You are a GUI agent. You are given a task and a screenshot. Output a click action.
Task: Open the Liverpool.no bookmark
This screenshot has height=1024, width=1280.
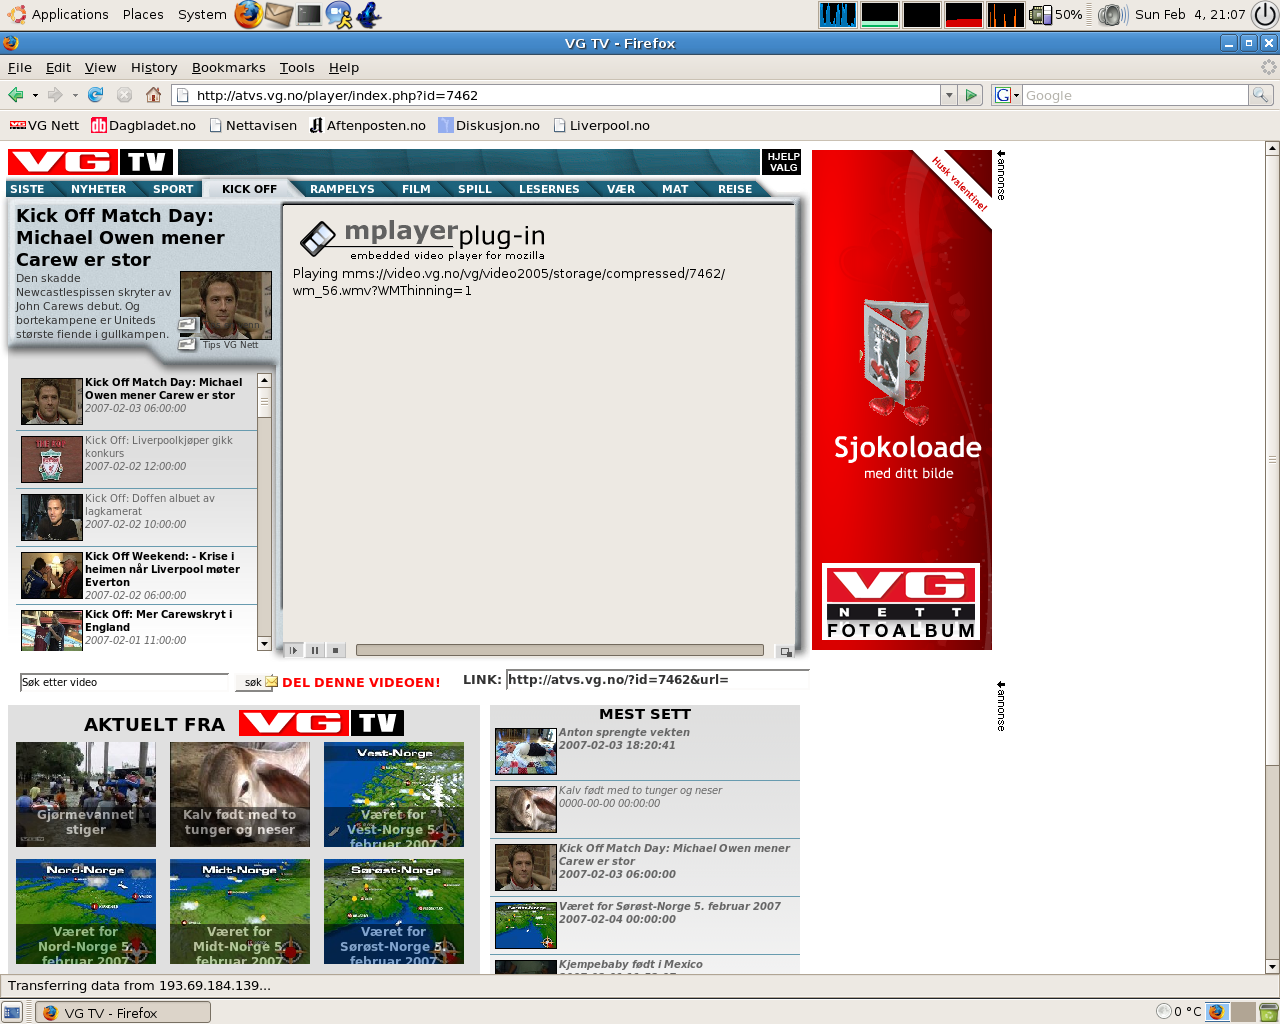(601, 125)
